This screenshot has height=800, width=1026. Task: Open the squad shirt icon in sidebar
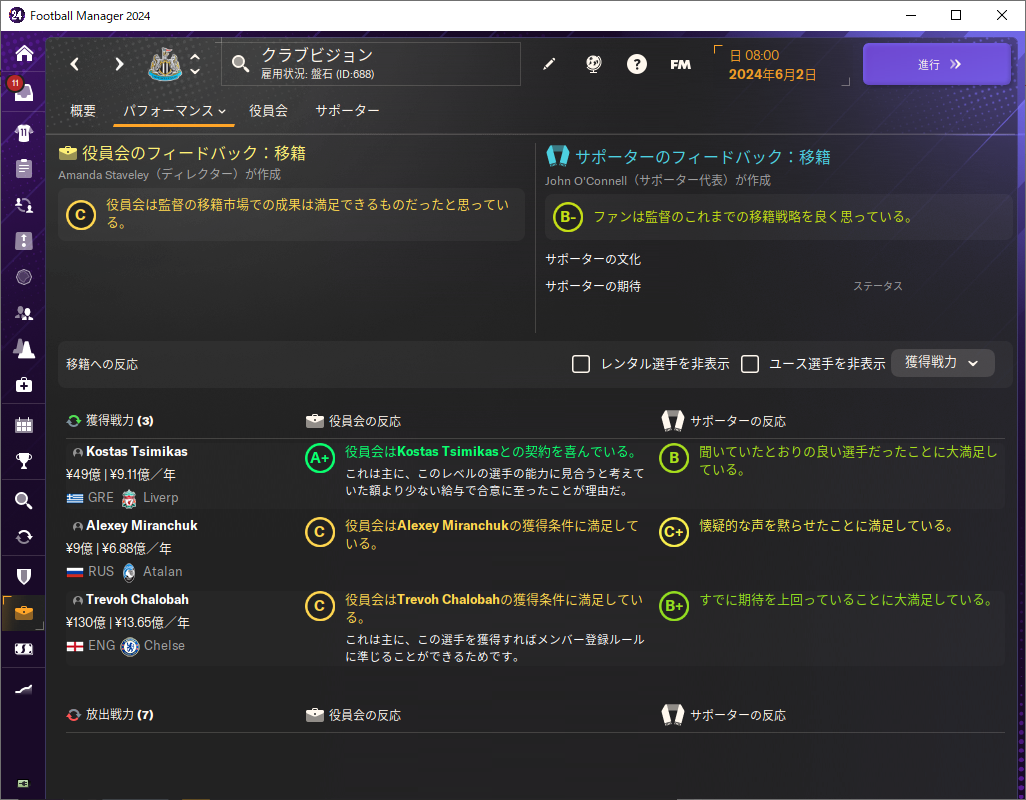(24, 133)
